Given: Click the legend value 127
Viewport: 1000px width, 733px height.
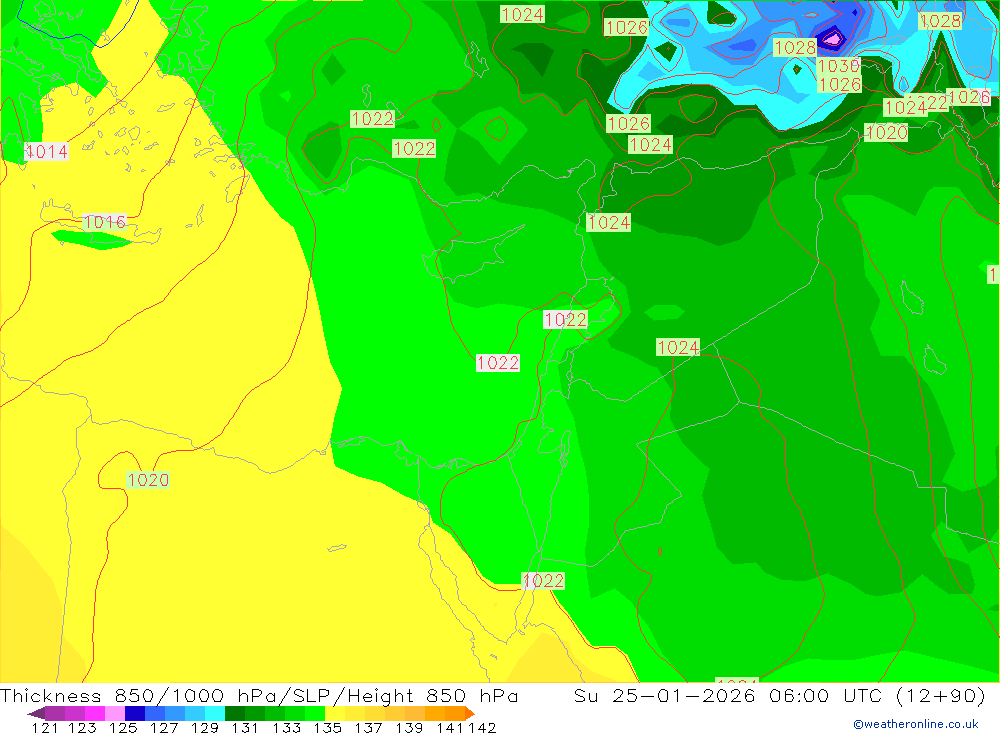Looking at the screenshot, I should (164, 727).
